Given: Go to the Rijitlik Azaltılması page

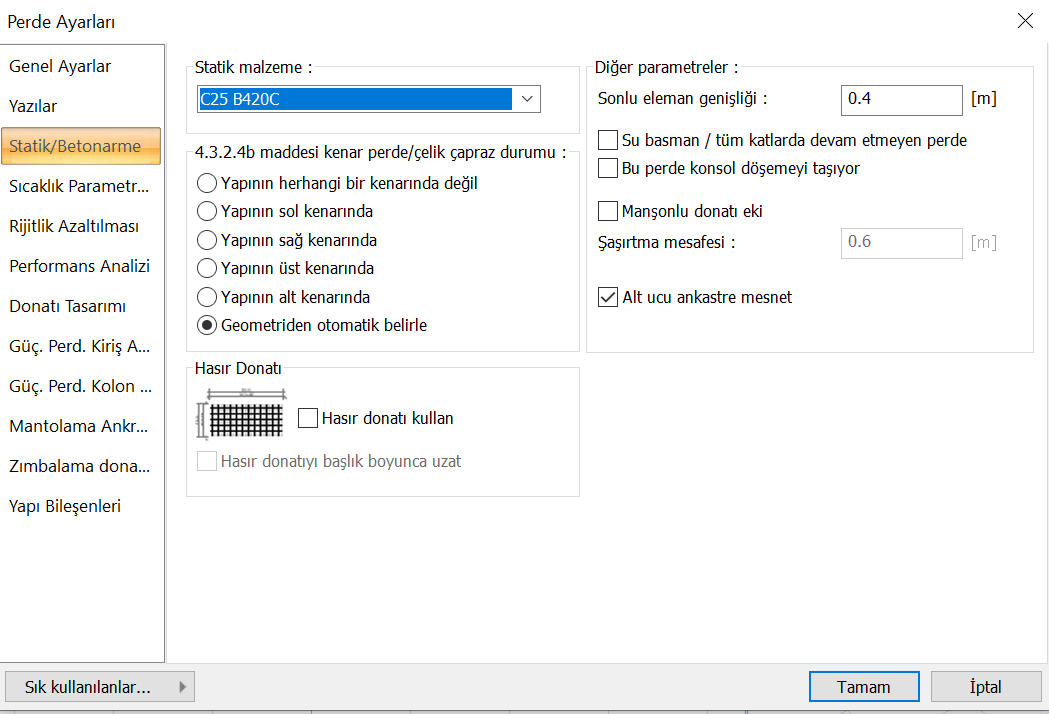Looking at the screenshot, I should click(x=82, y=226).
